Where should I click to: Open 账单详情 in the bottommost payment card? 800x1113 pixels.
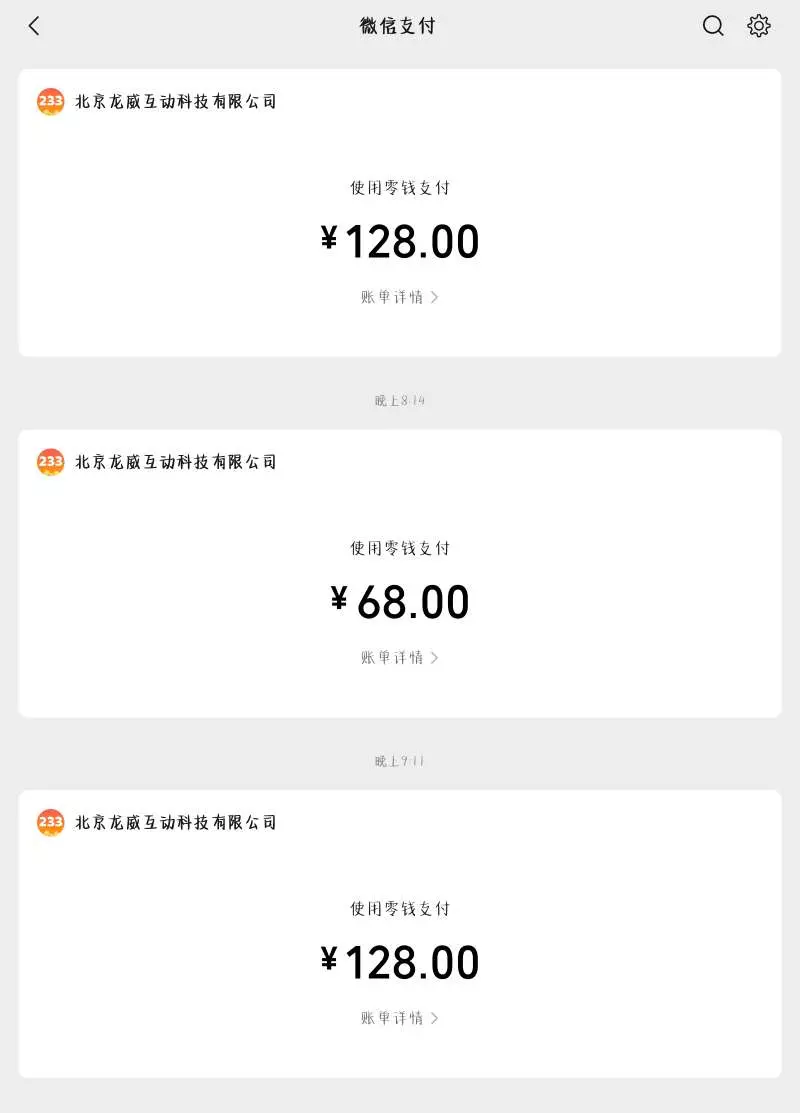click(x=392, y=1018)
